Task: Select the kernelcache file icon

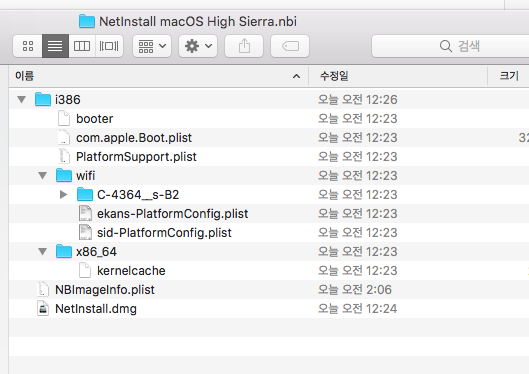Action: click(x=85, y=270)
